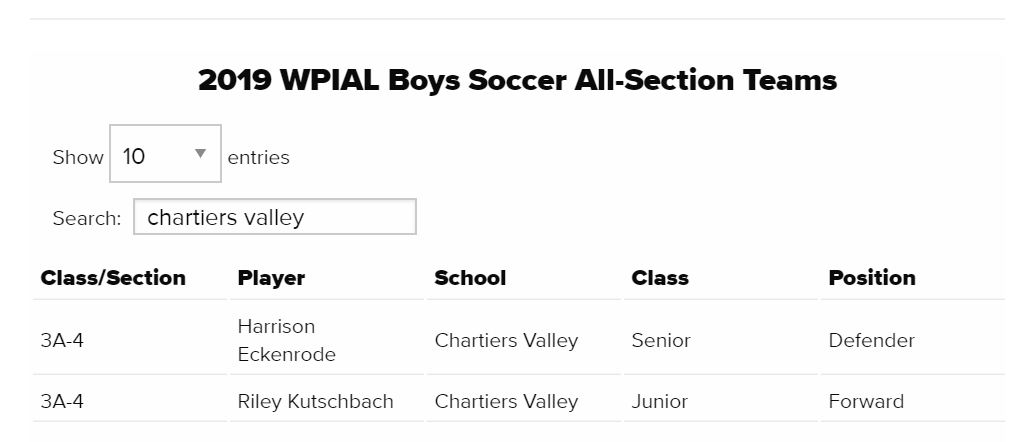Viewport: 1030px width, 442px height.
Task: Click the 2019 WPIAL Boys Soccer heading
Action: (x=518, y=80)
